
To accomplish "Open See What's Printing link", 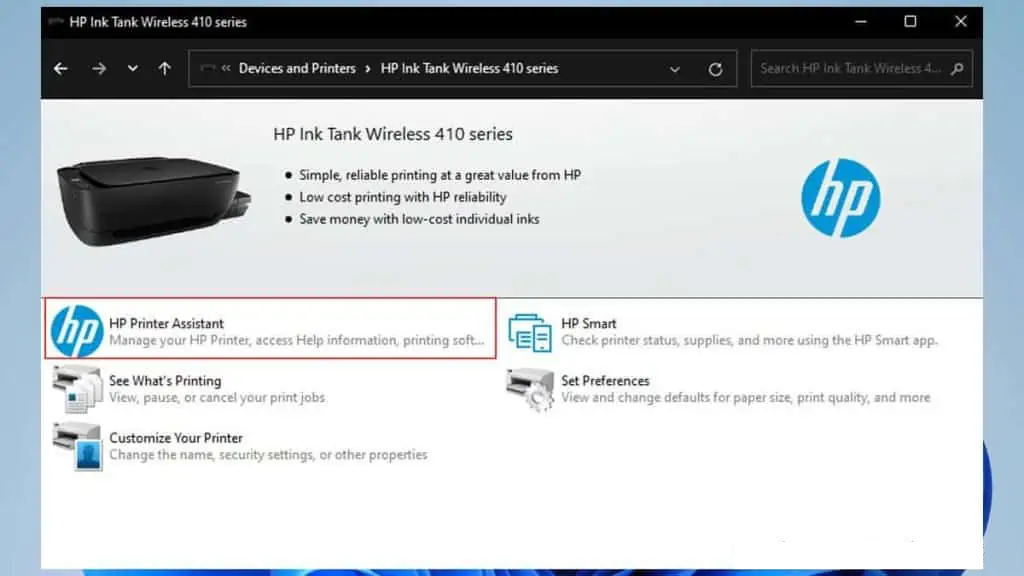I will [x=165, y=381].
